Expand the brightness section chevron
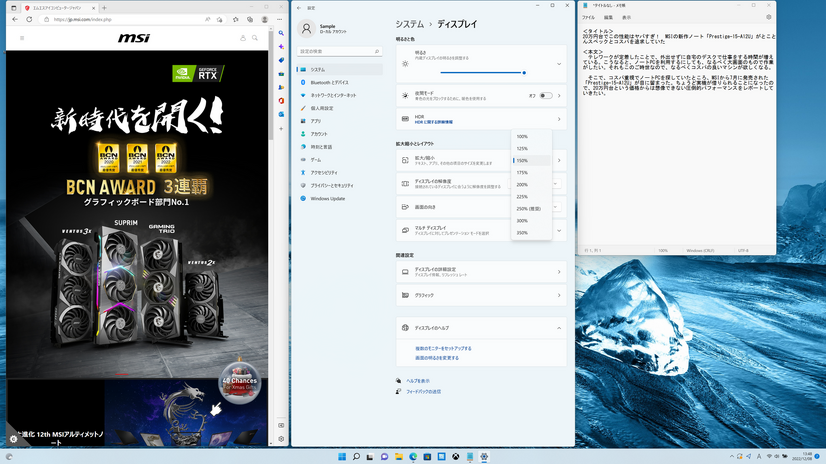Image resolution: width=826 pixels, height=464 pixels. (x=559, y=64)
